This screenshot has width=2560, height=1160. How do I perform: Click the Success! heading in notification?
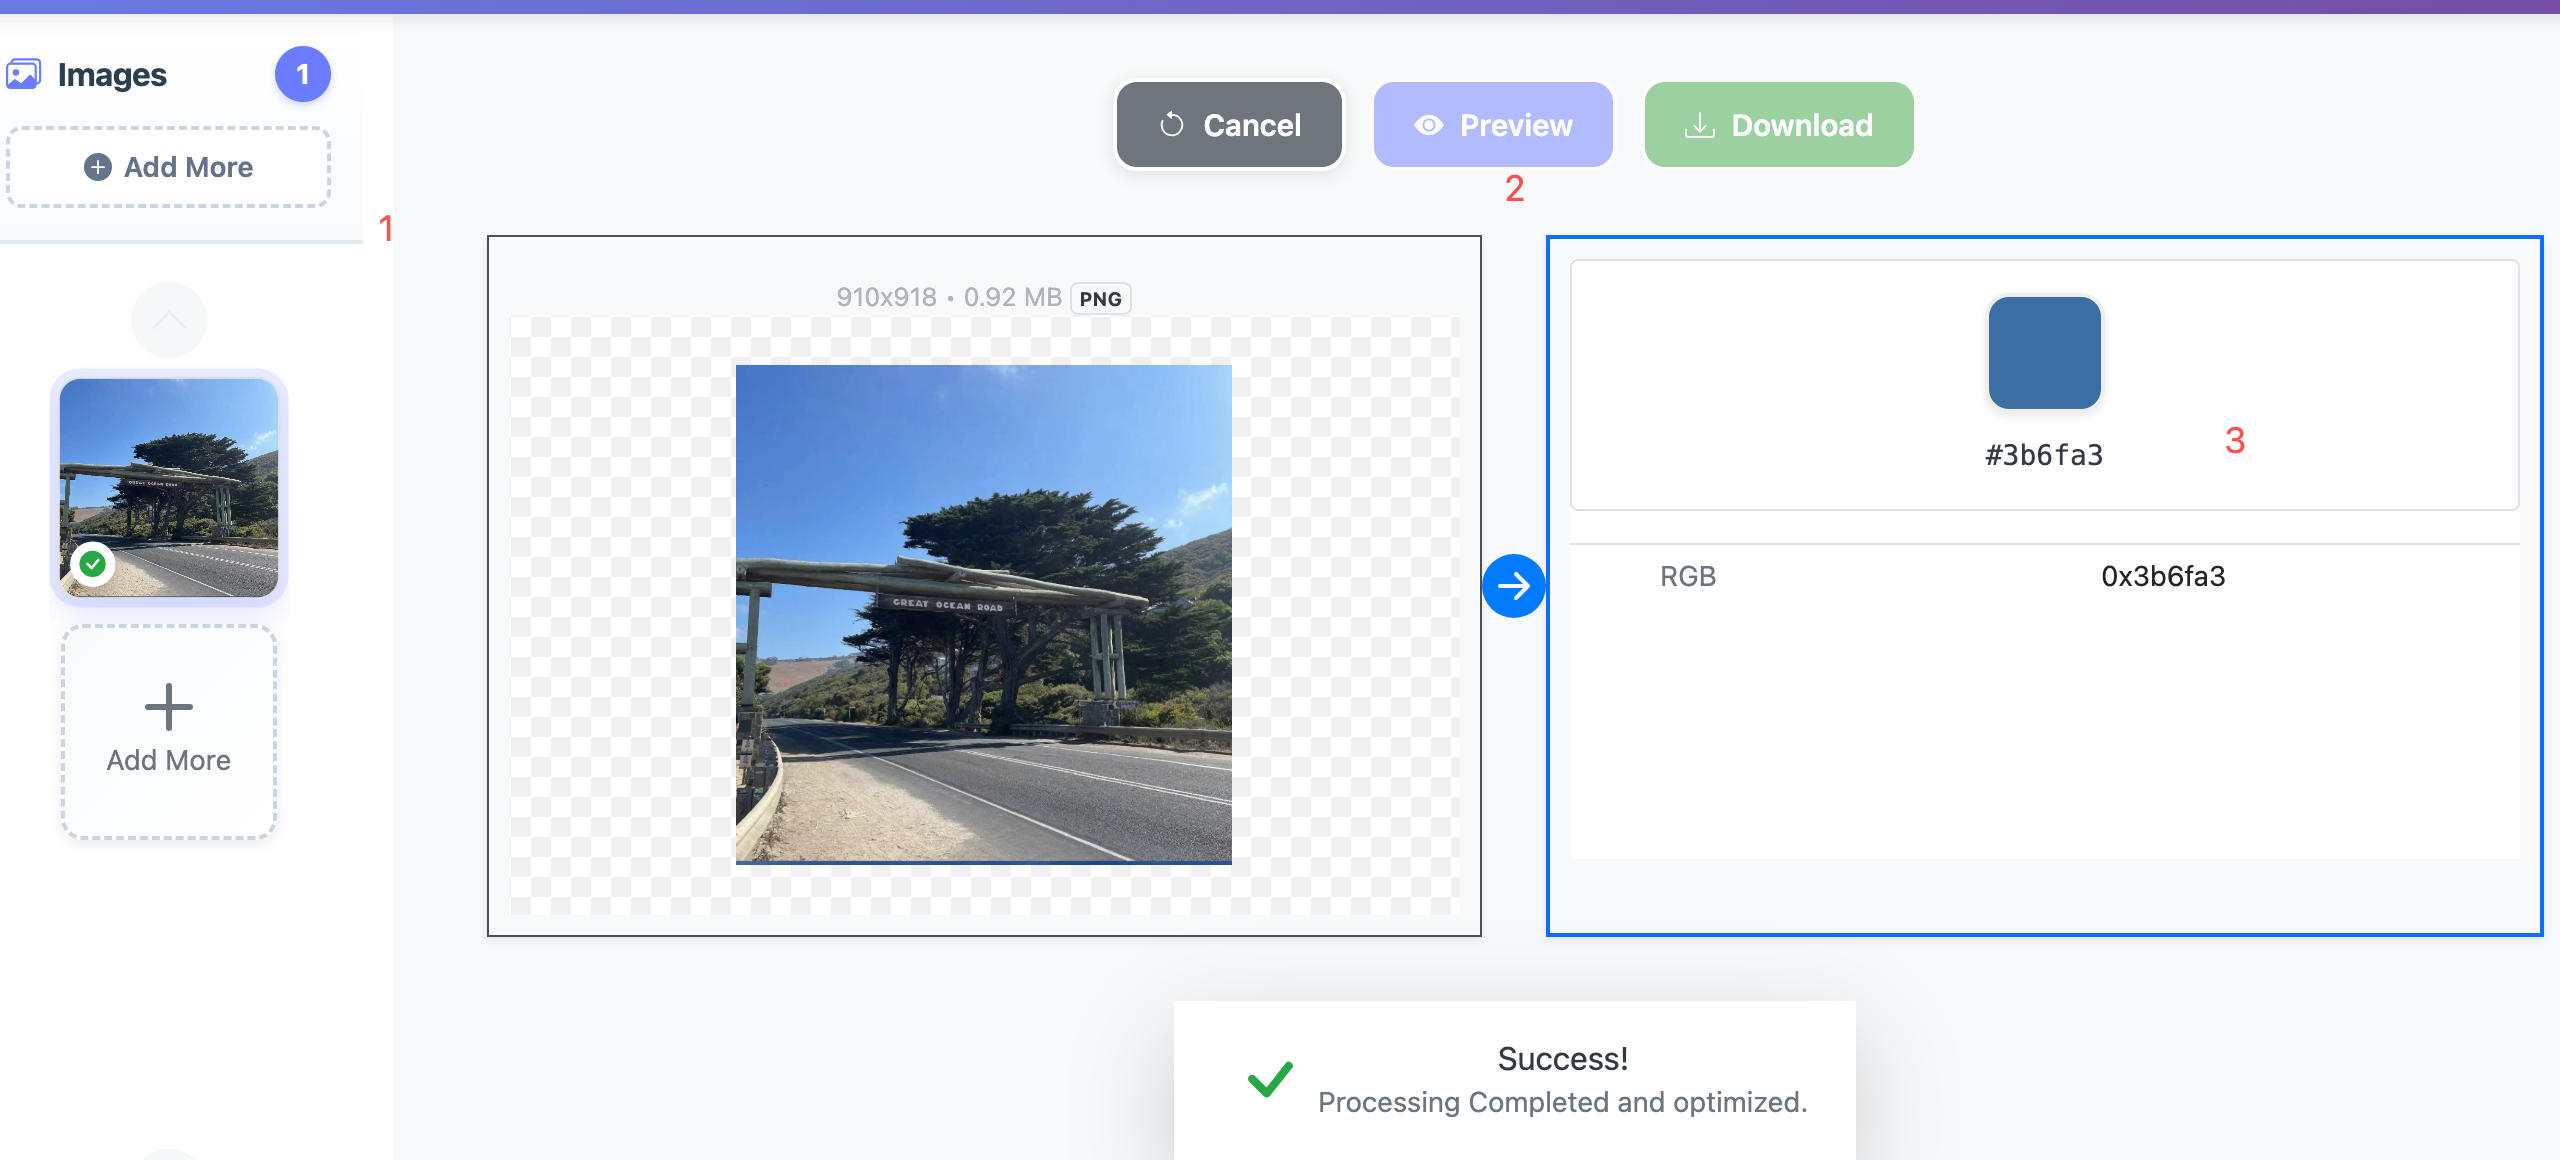1563,1058
